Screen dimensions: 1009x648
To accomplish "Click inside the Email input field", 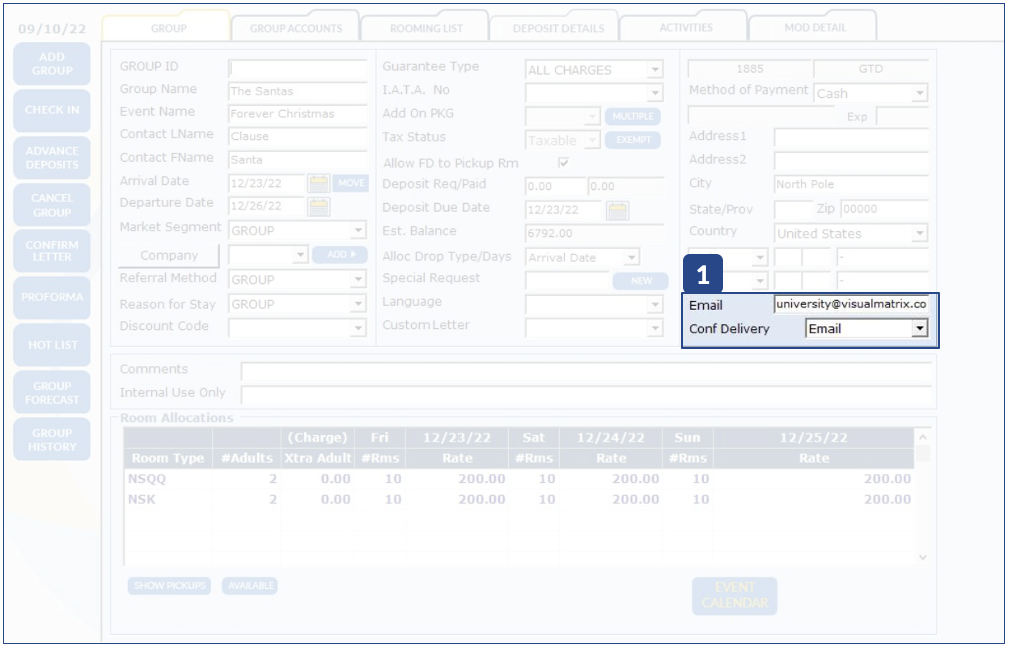I will (x=850, y=305).
